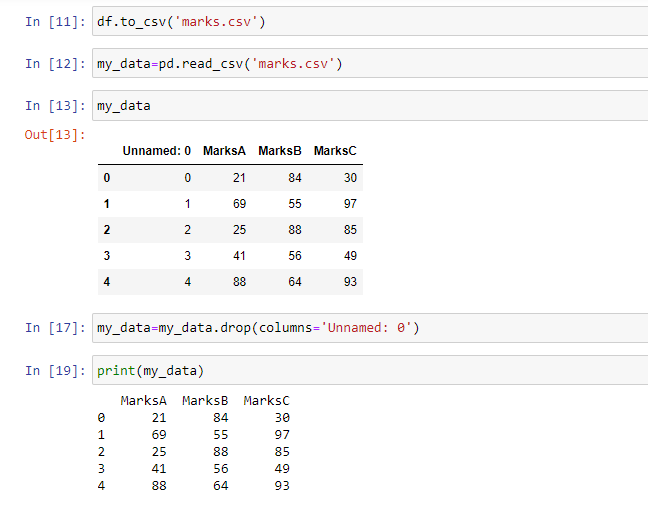Click the MarksB header in the Out[13] table
This screenshot has width=648, height=506.
[280, 151]
